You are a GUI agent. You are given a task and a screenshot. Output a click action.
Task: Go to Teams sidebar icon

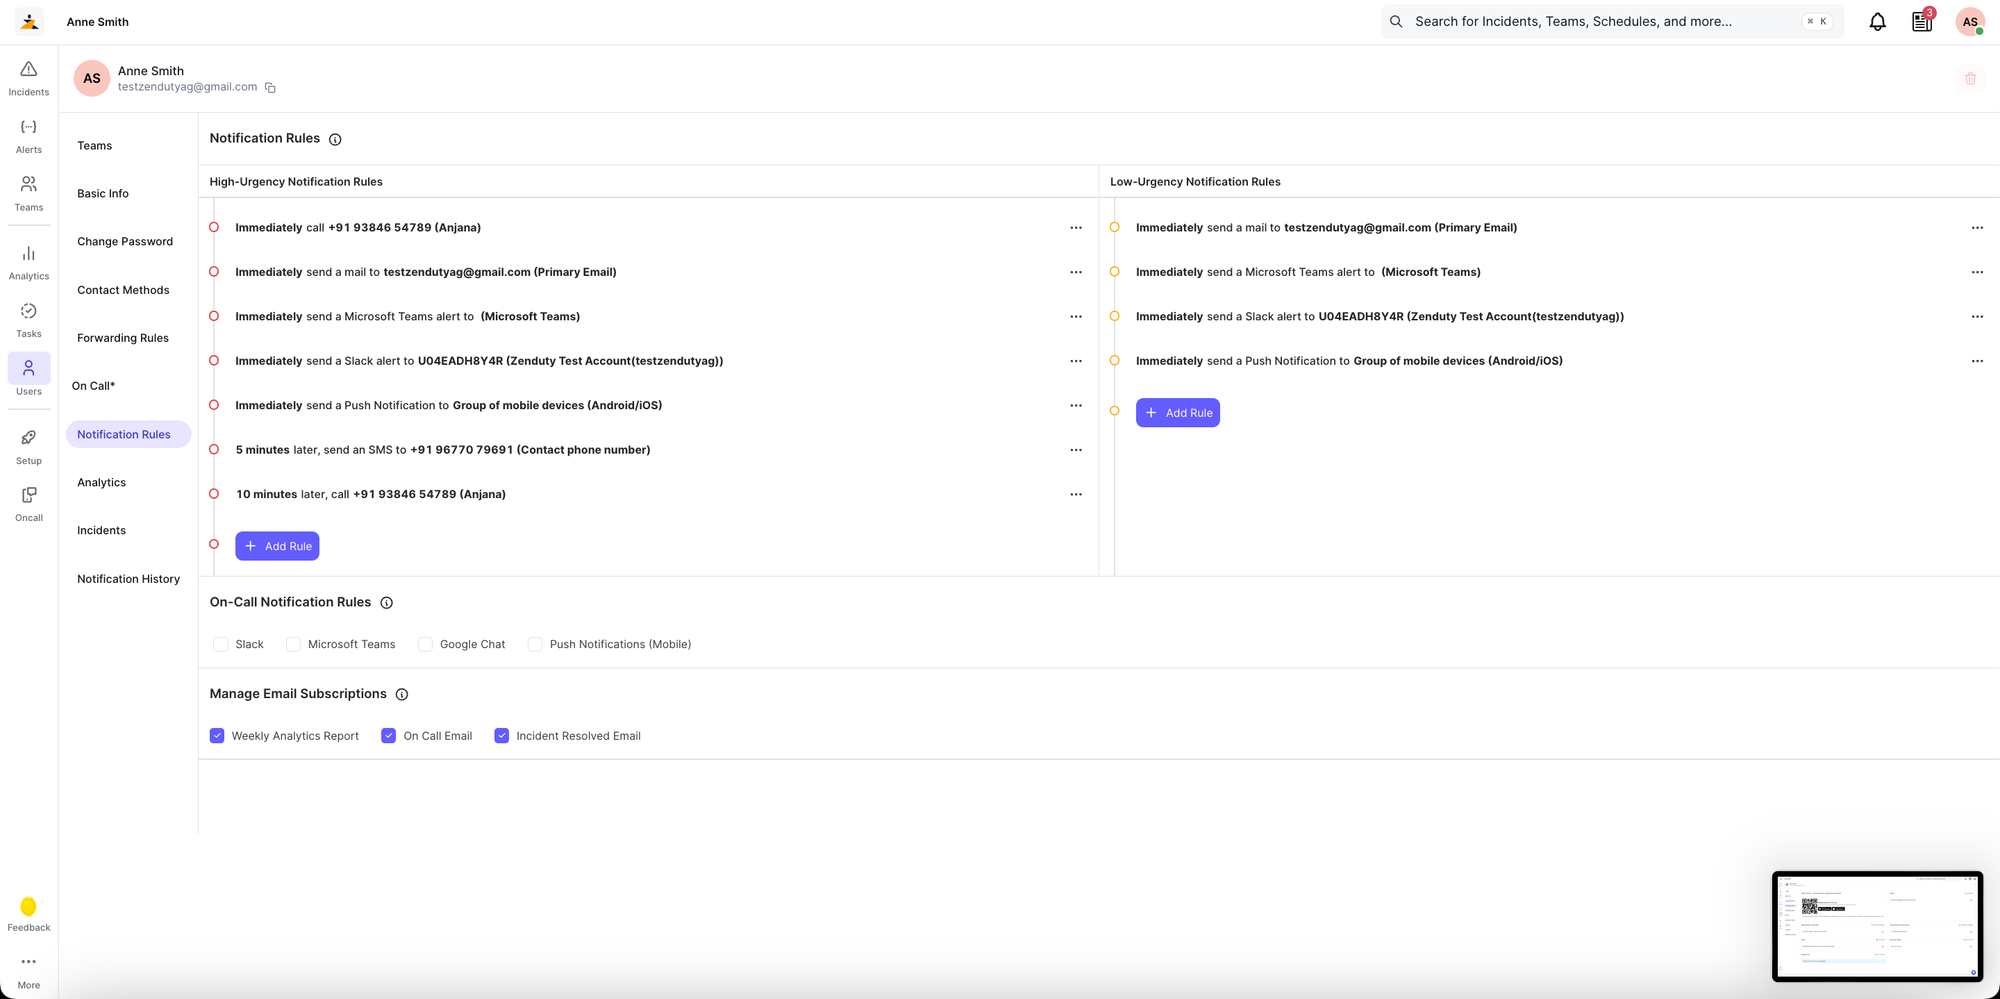29,194
